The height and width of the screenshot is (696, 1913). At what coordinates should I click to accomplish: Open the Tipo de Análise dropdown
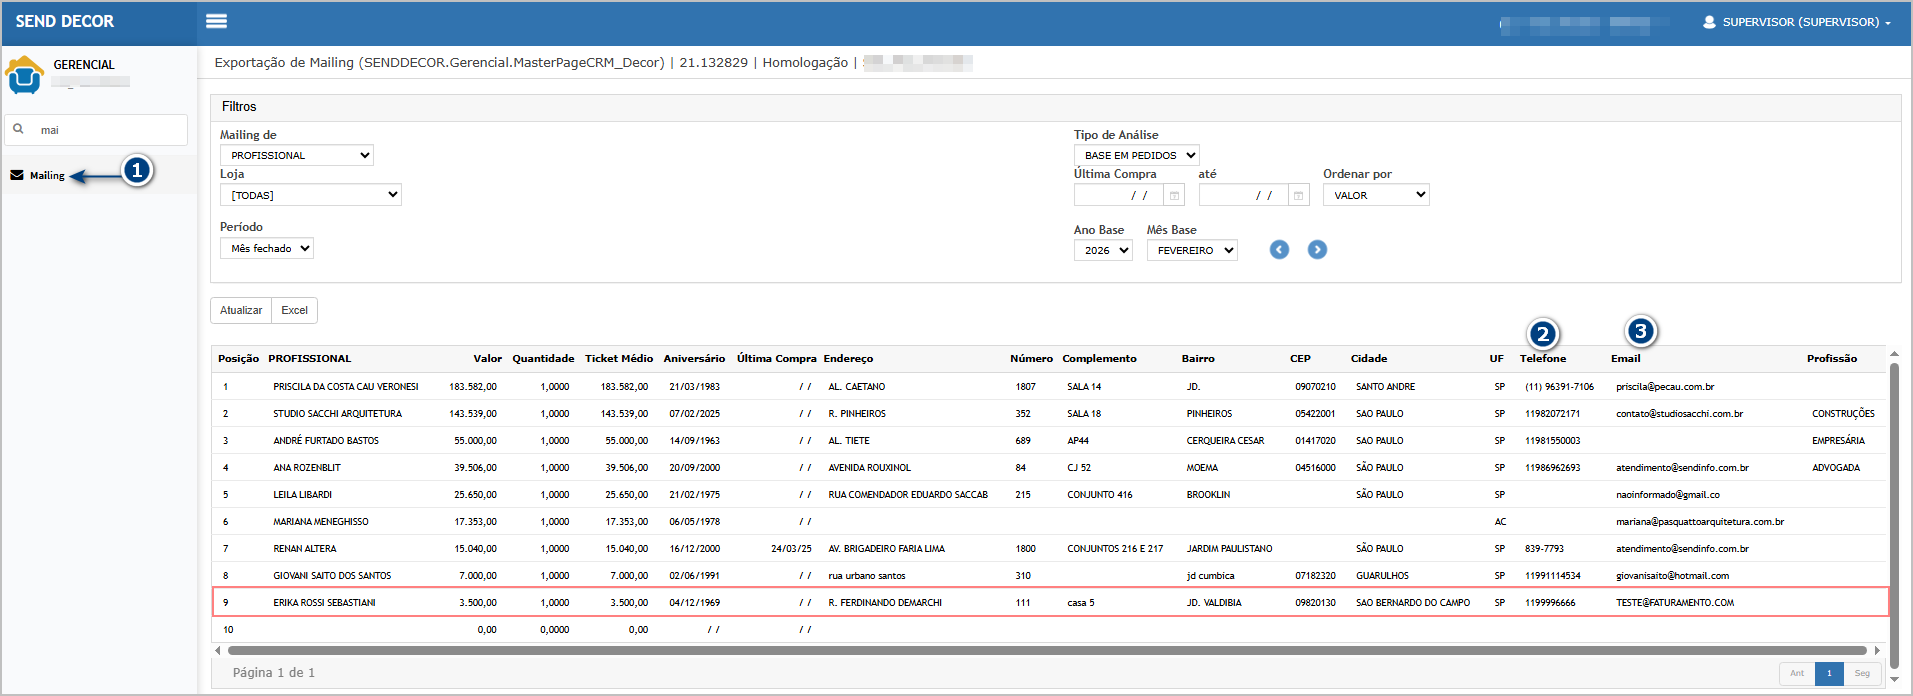1137,155
